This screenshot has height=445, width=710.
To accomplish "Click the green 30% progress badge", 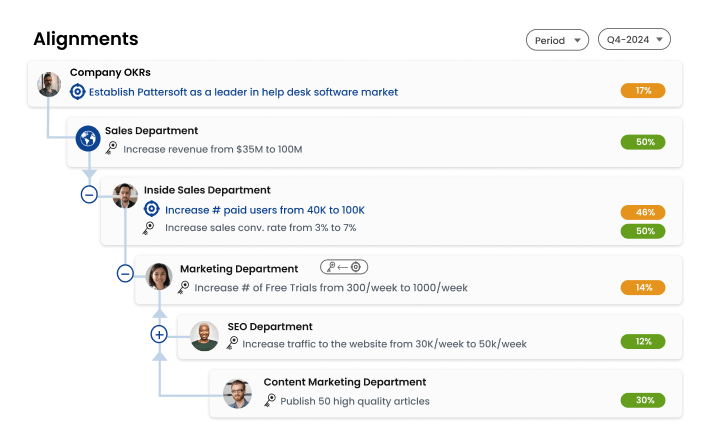I will pos(643,400).
